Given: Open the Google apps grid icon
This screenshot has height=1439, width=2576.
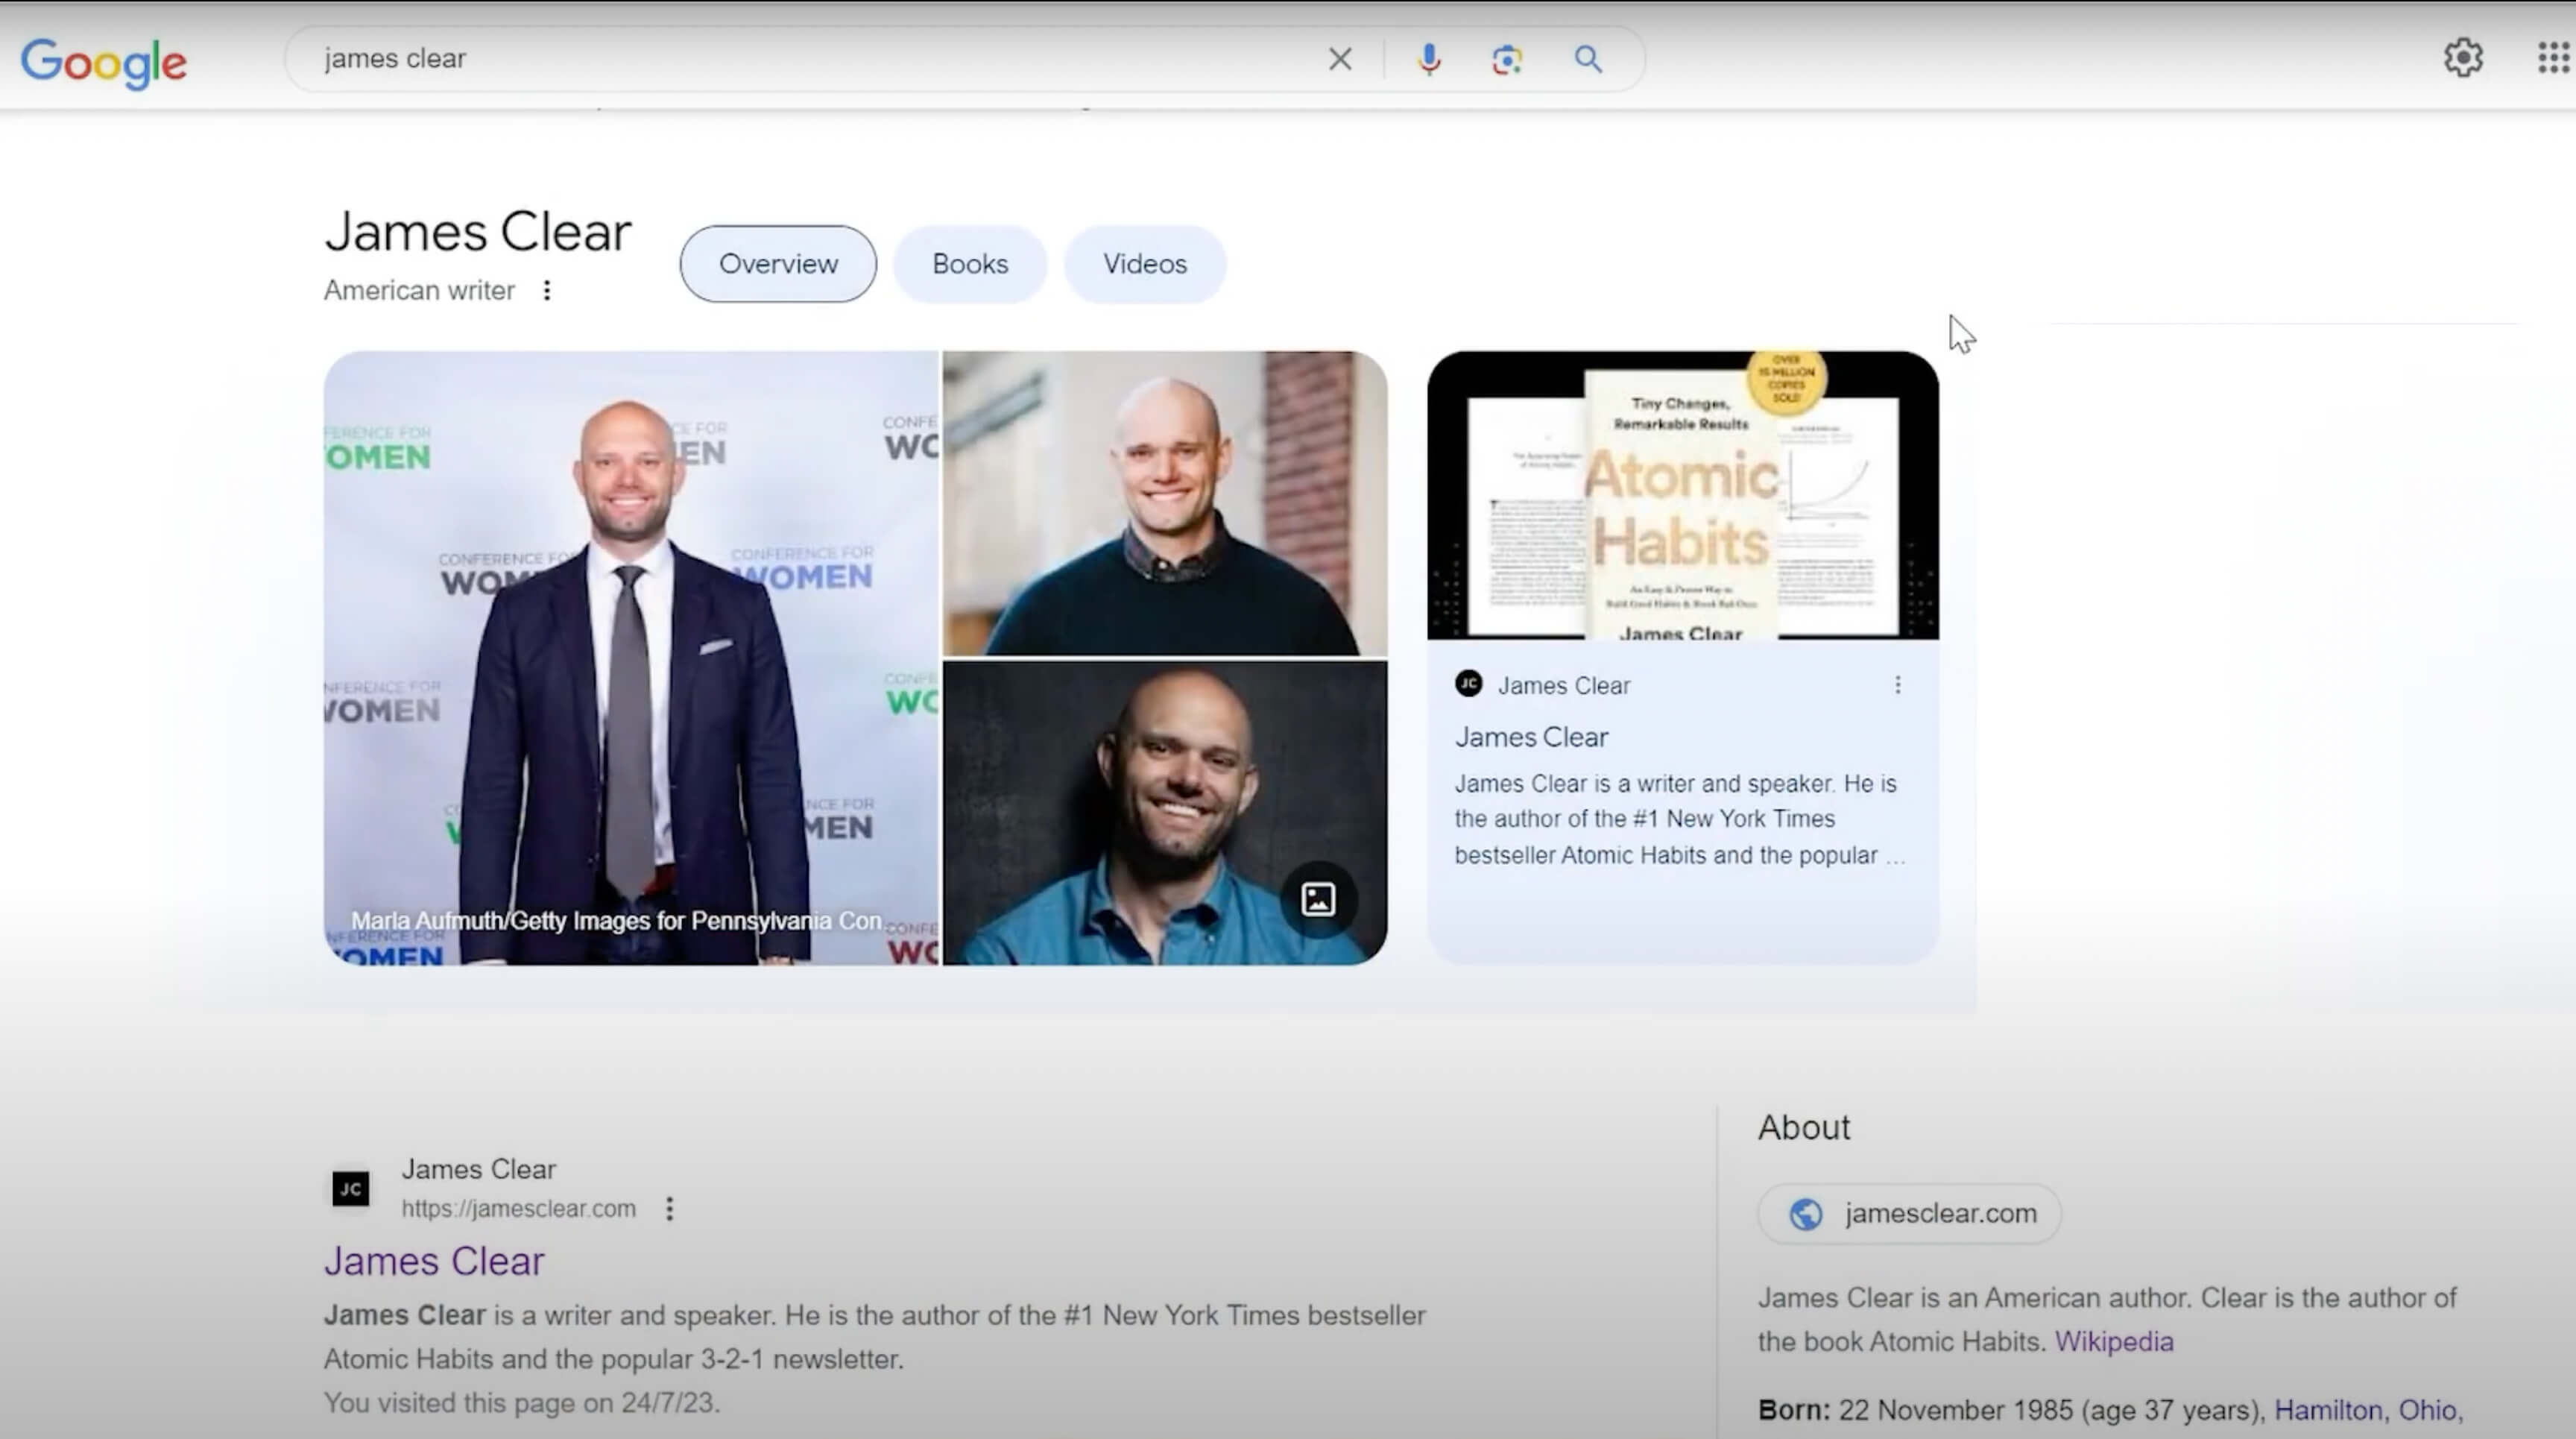Looking at the screenshot, I should click(2553, 58).
